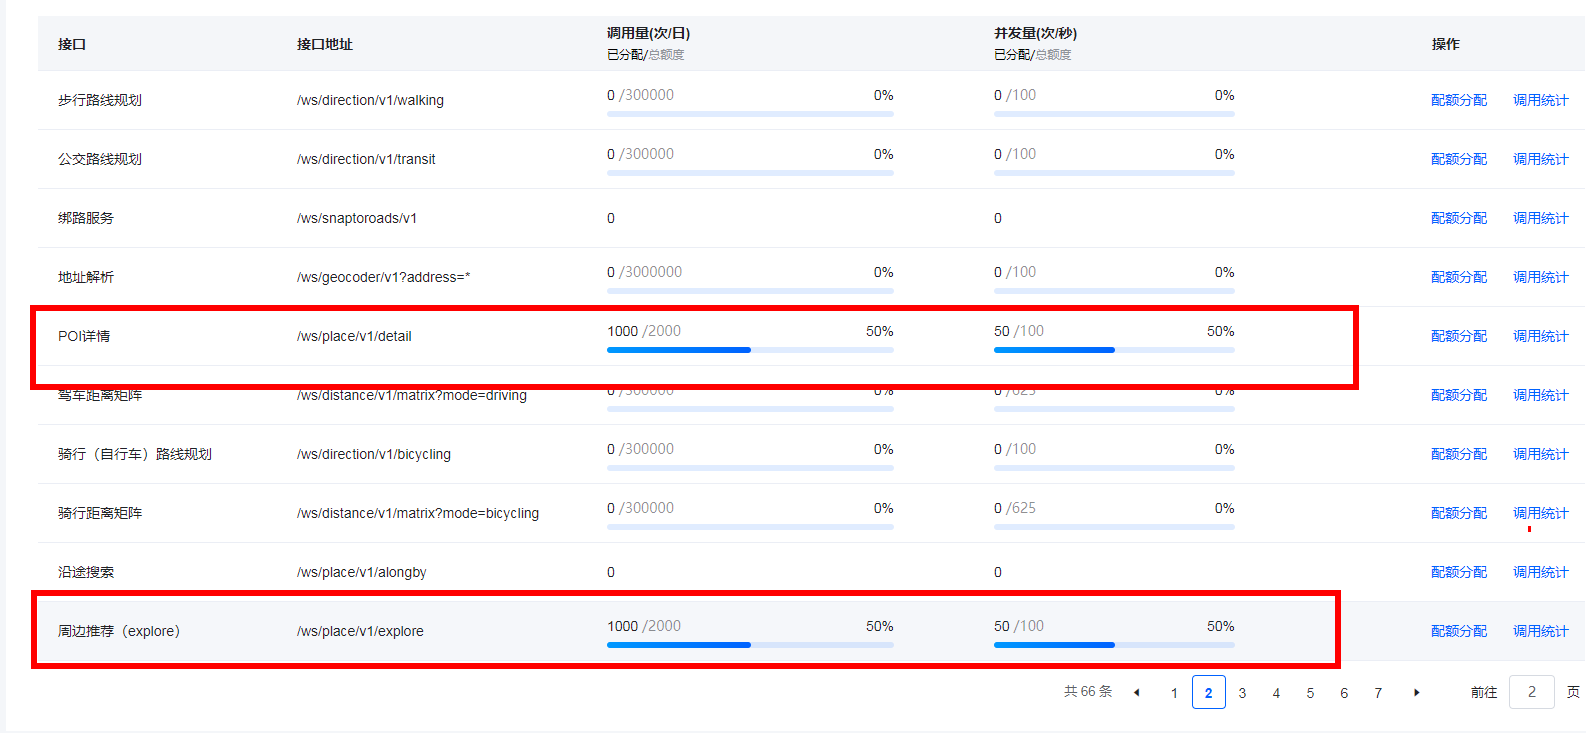Open 配额分配 for POI详情
The width and height of the screenshot is (1586, 733).
[1458, 336]
